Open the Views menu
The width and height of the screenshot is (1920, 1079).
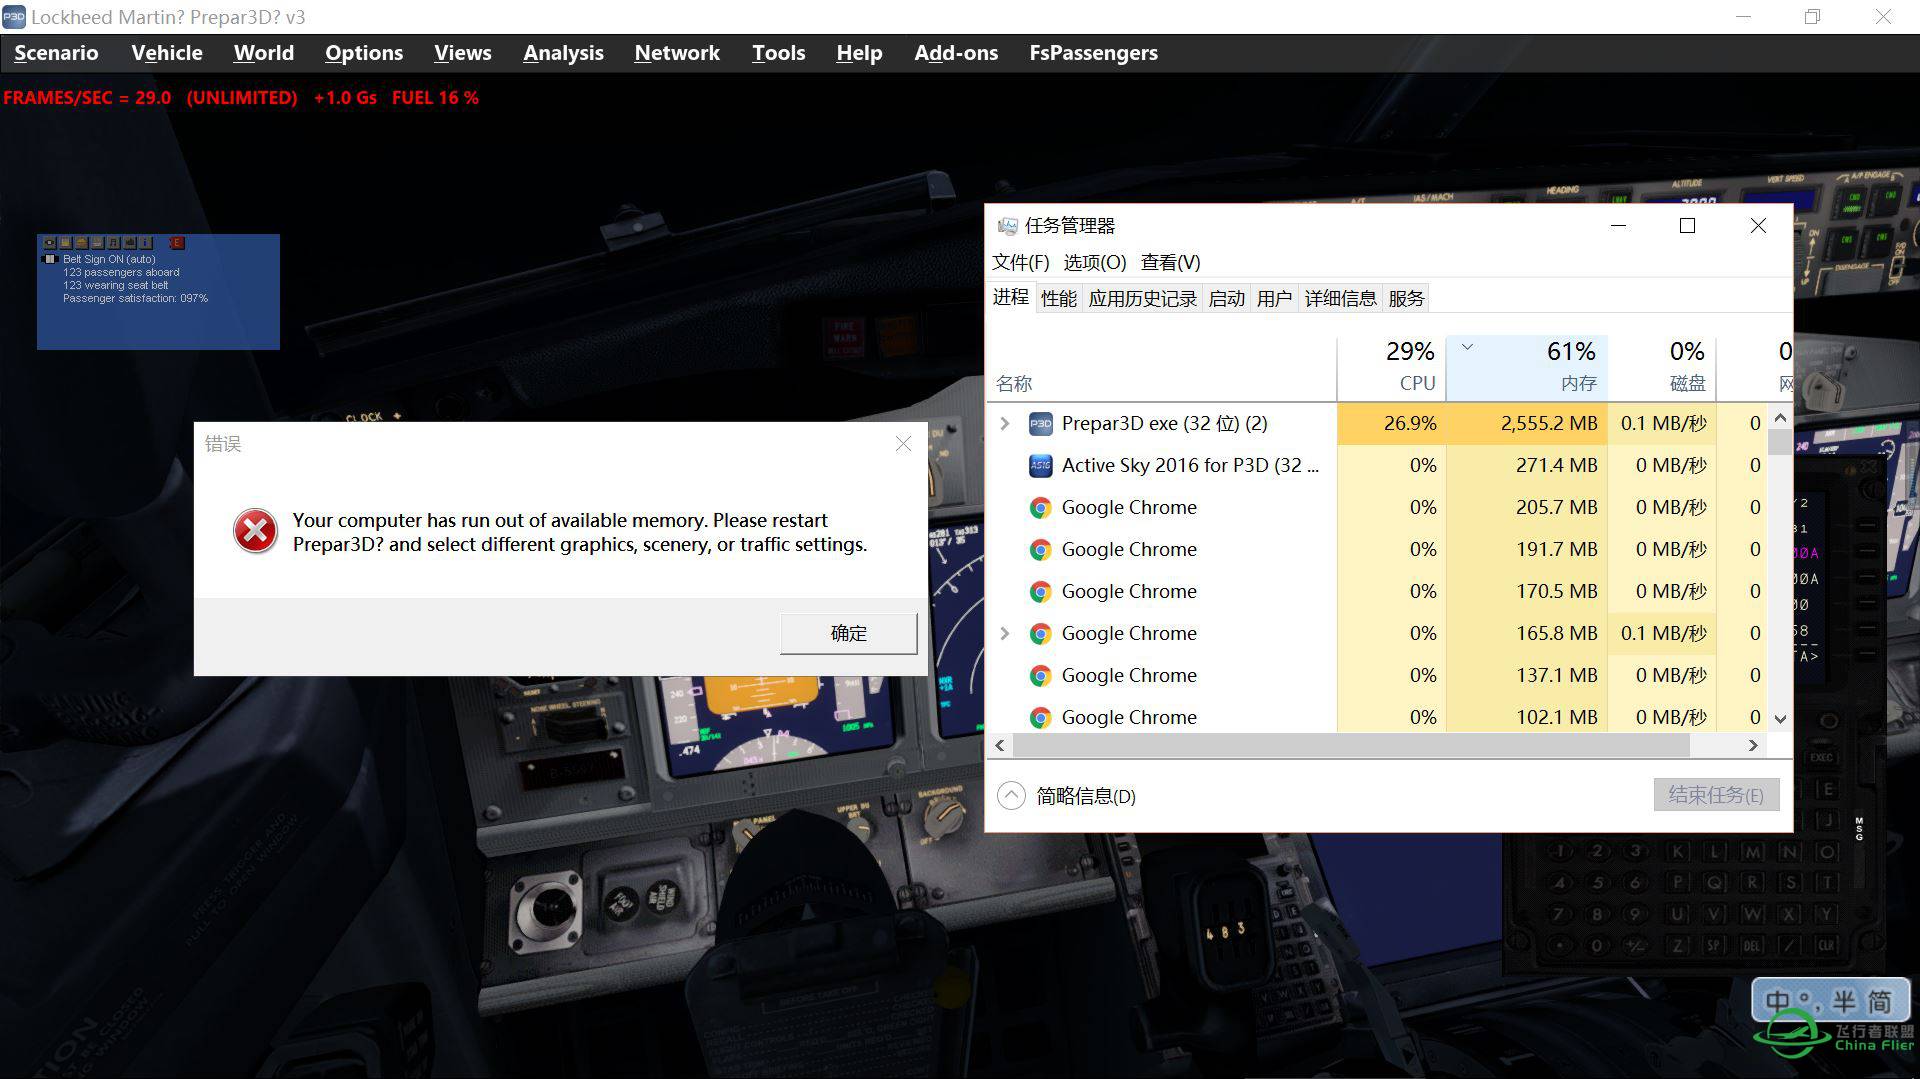click(463, 53)
